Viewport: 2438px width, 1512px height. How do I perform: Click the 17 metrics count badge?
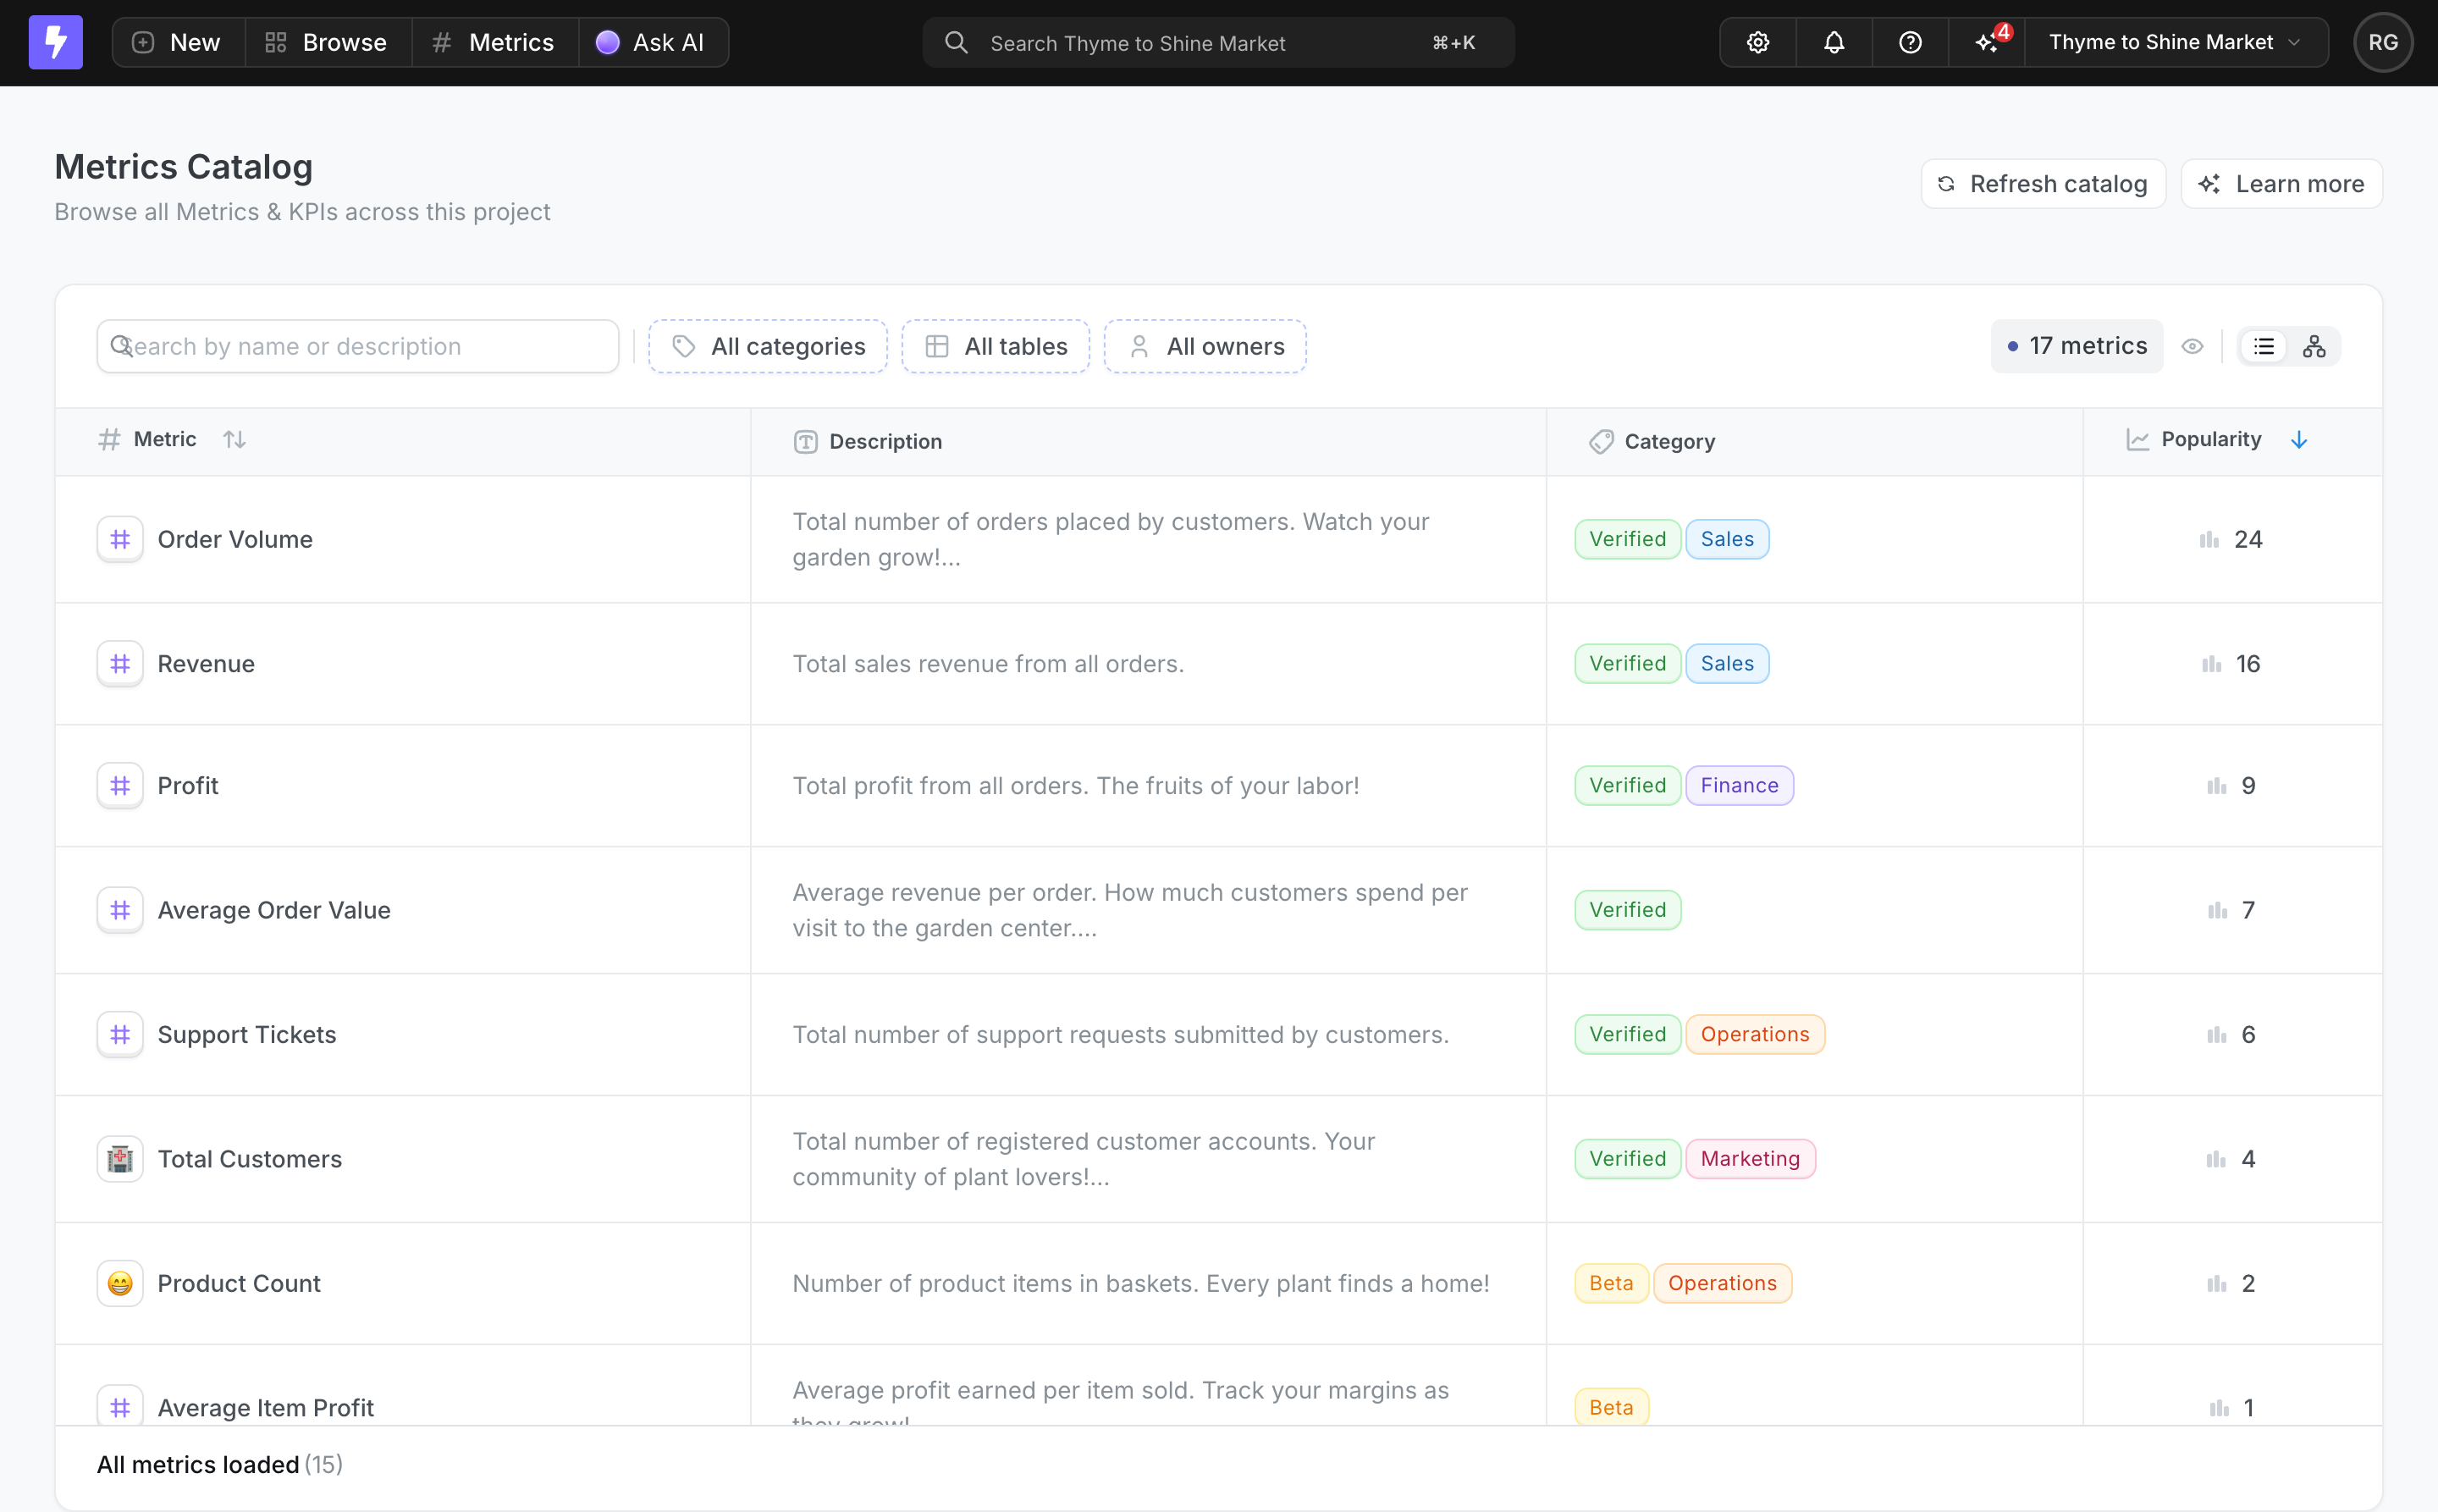pos(2077,346)
